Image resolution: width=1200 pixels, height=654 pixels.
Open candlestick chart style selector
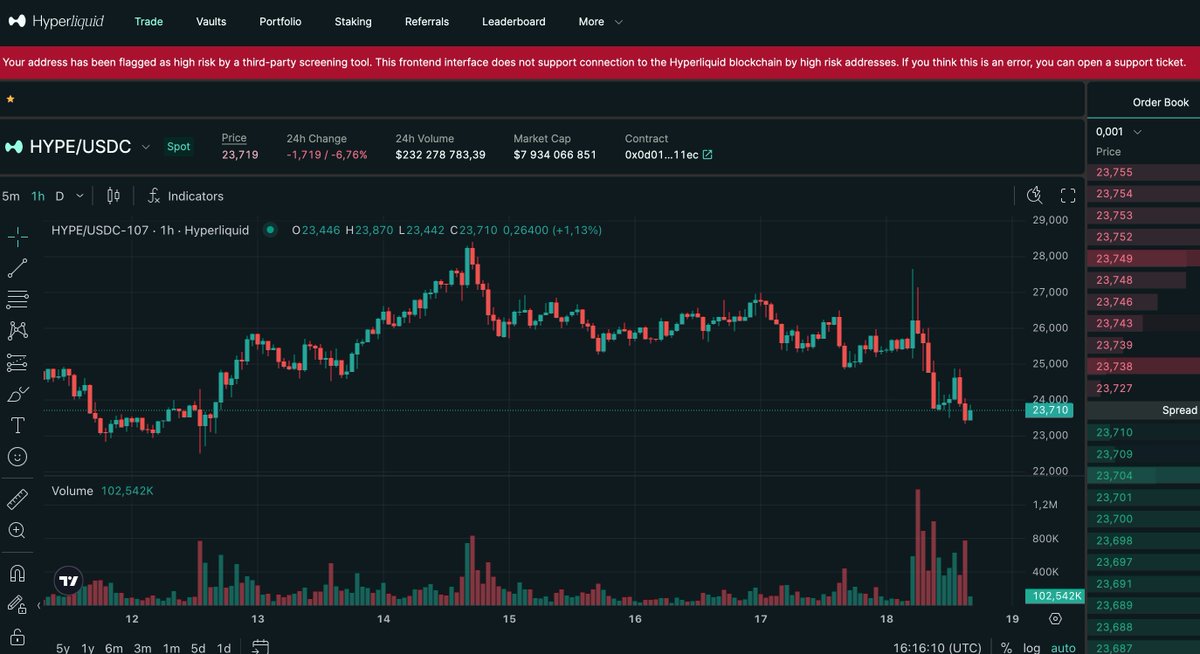point(113,196)
